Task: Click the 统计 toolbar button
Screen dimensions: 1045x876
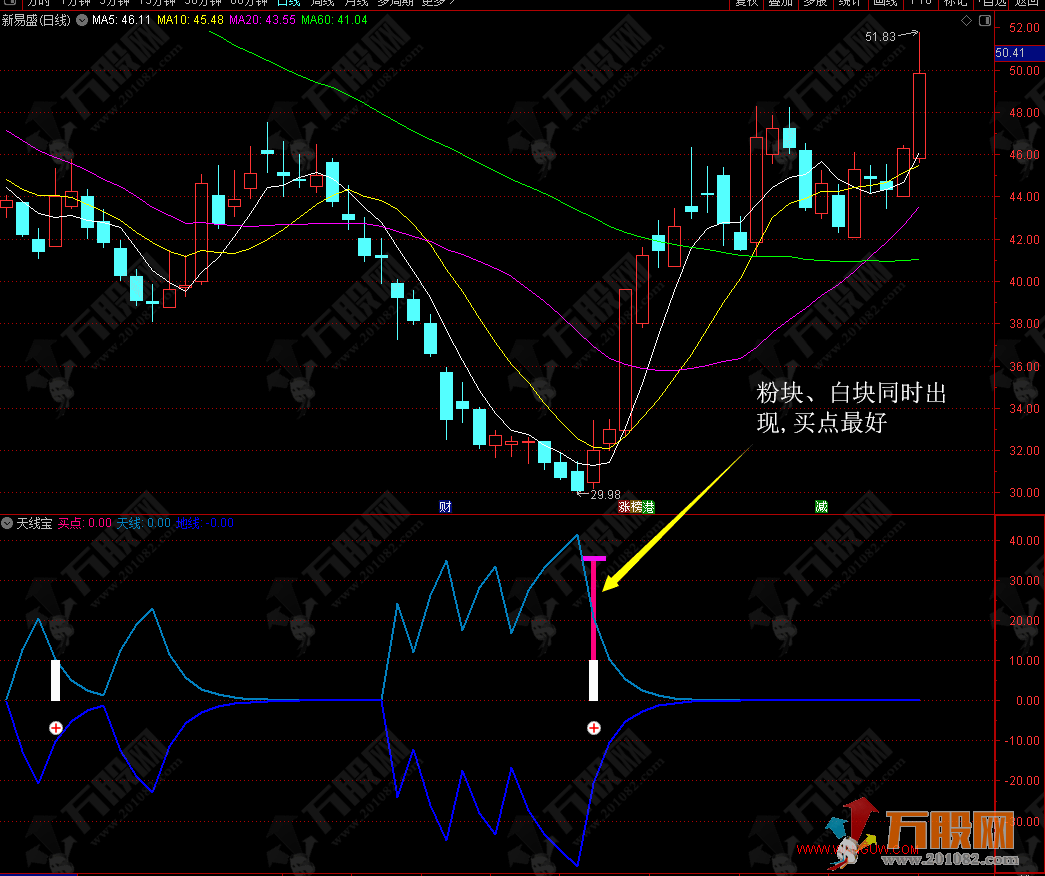Action: [x=850, y=3]
